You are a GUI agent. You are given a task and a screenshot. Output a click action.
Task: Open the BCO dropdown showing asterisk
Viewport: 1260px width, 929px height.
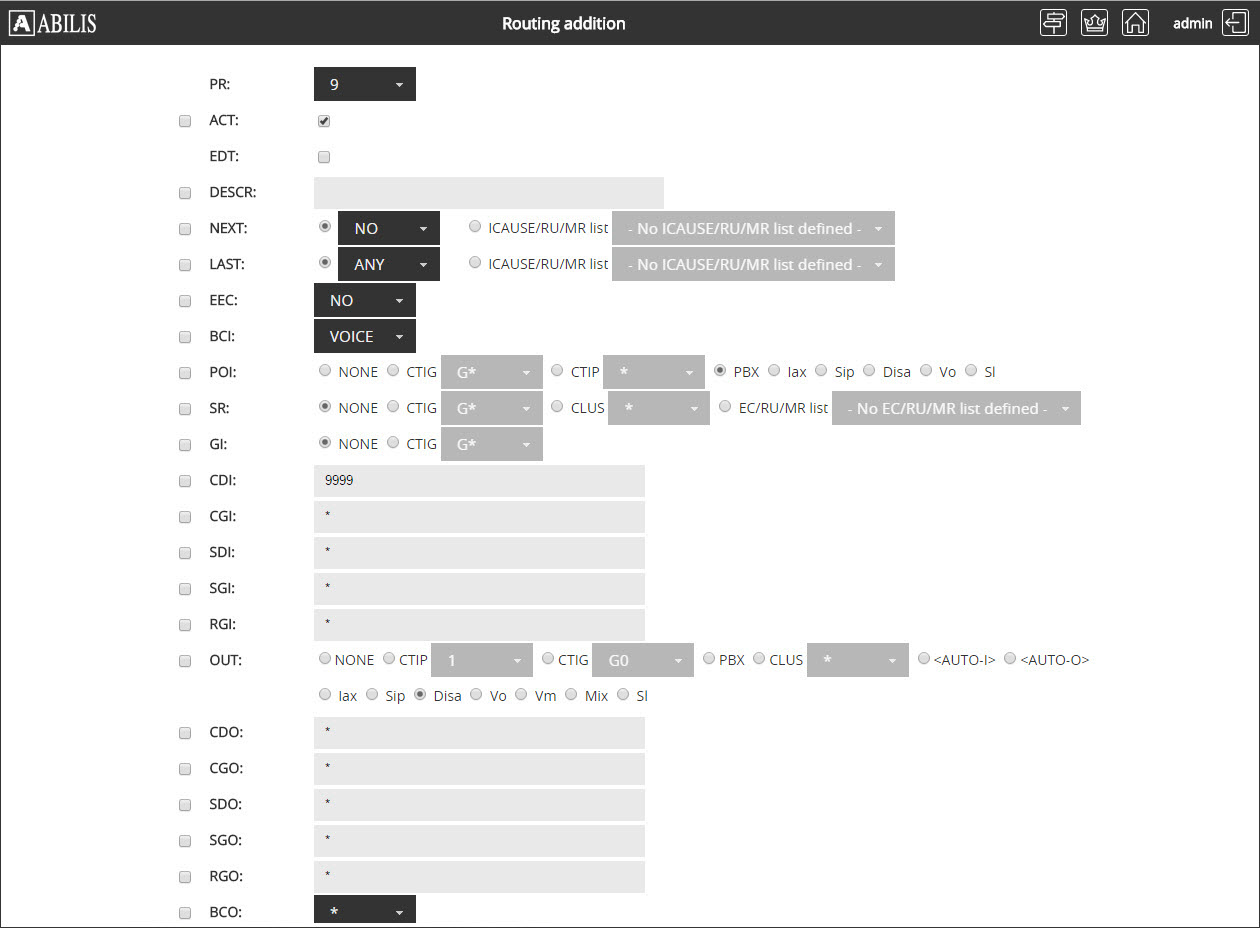click(x=364, y=912)
